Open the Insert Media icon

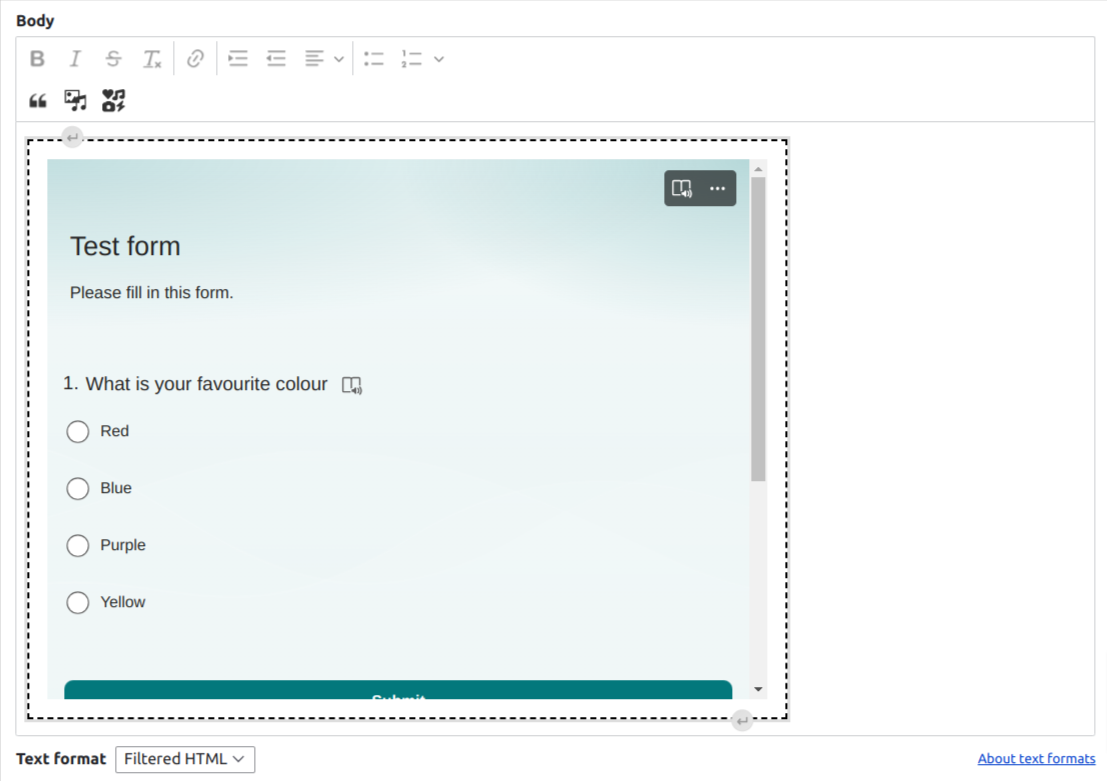pyautogui.click(x=74, y=100)
